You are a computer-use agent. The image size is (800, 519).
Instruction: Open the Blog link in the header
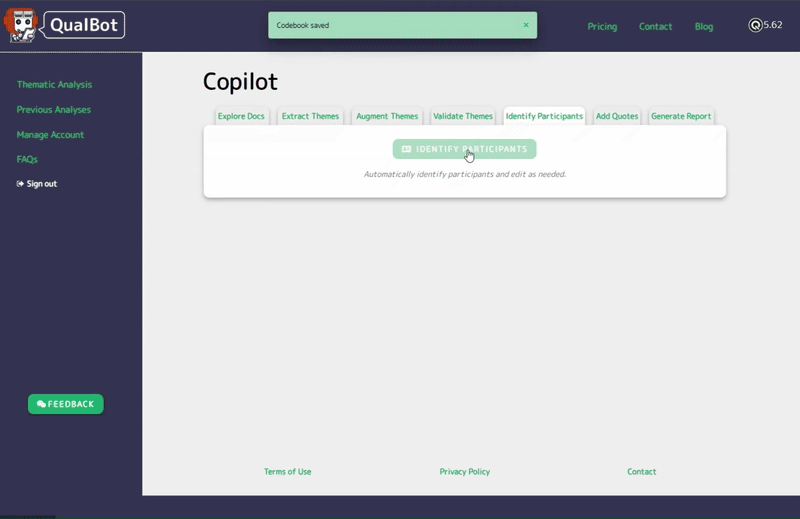pyautogui.click(x=704, y=27)
